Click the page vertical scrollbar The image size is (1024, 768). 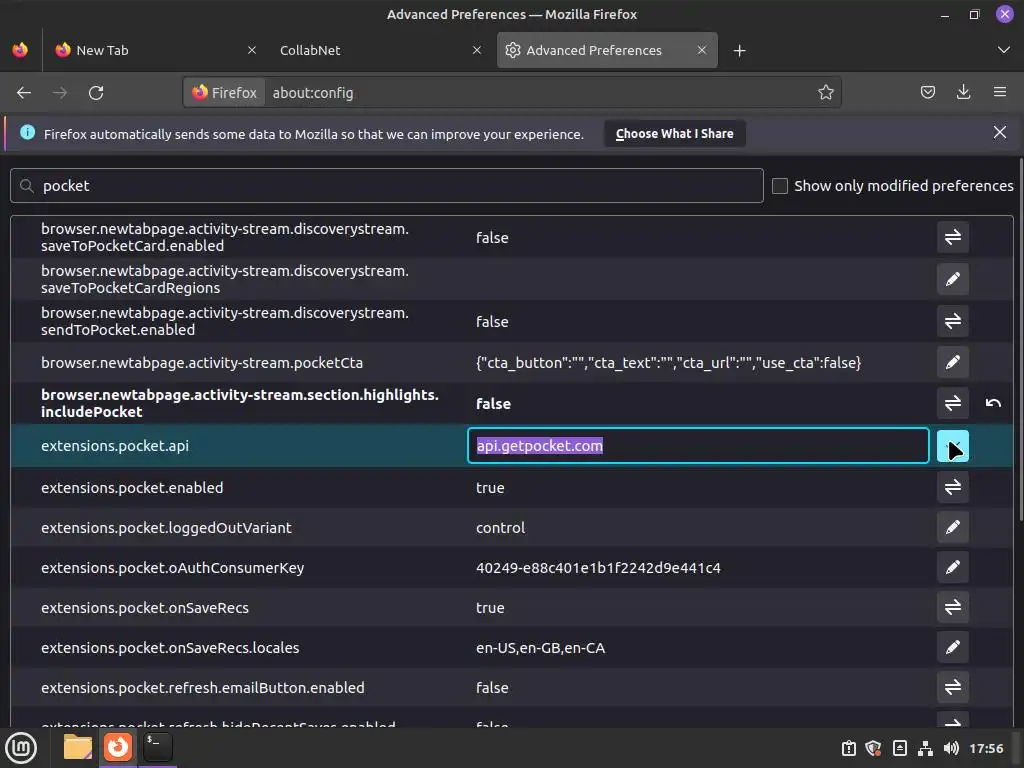1021,340
